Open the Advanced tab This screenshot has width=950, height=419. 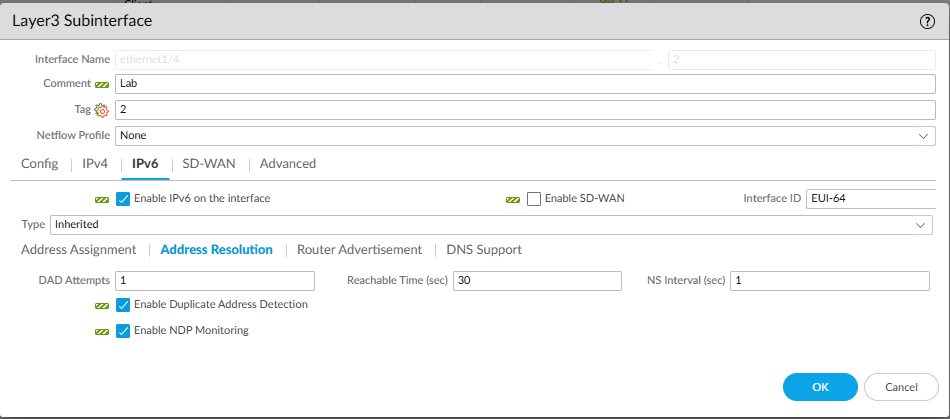pos(288,163)
